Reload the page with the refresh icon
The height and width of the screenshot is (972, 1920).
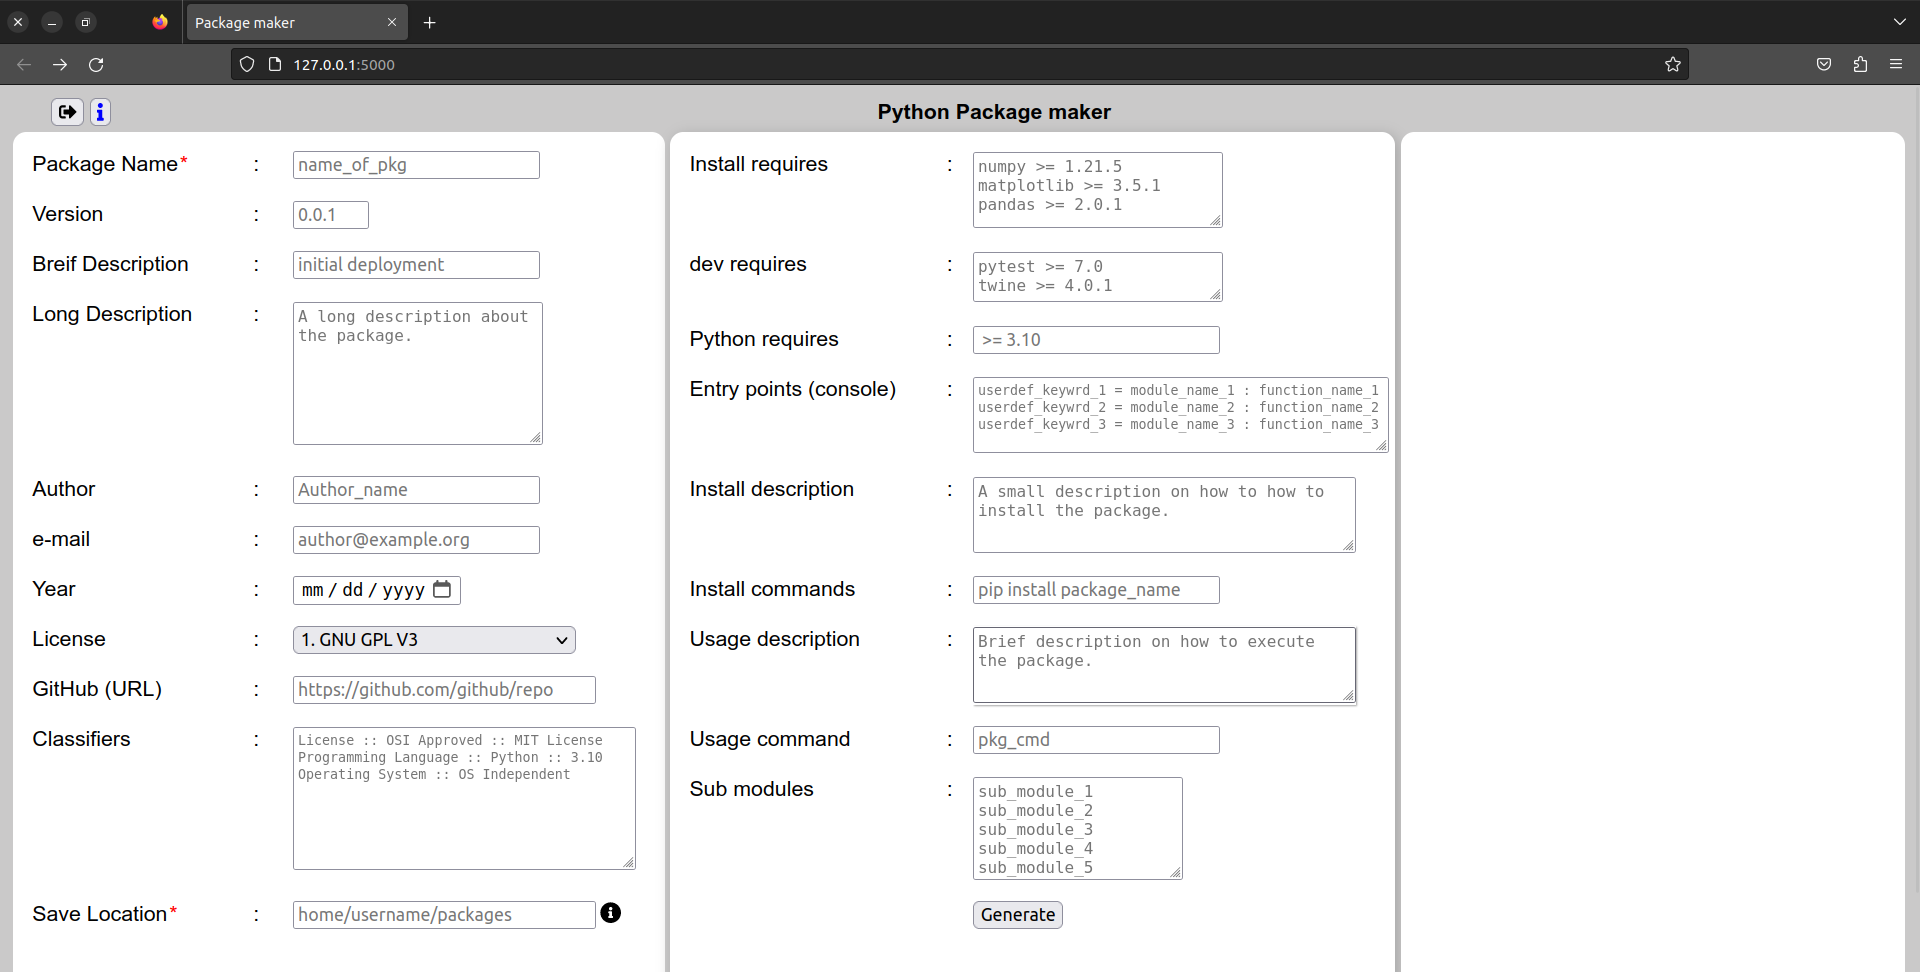click(96, 64)
